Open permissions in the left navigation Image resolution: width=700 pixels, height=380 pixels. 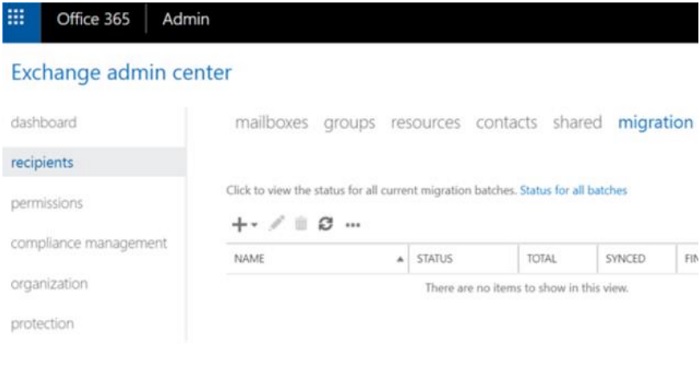pyautogui.click(x=47, y=203)
